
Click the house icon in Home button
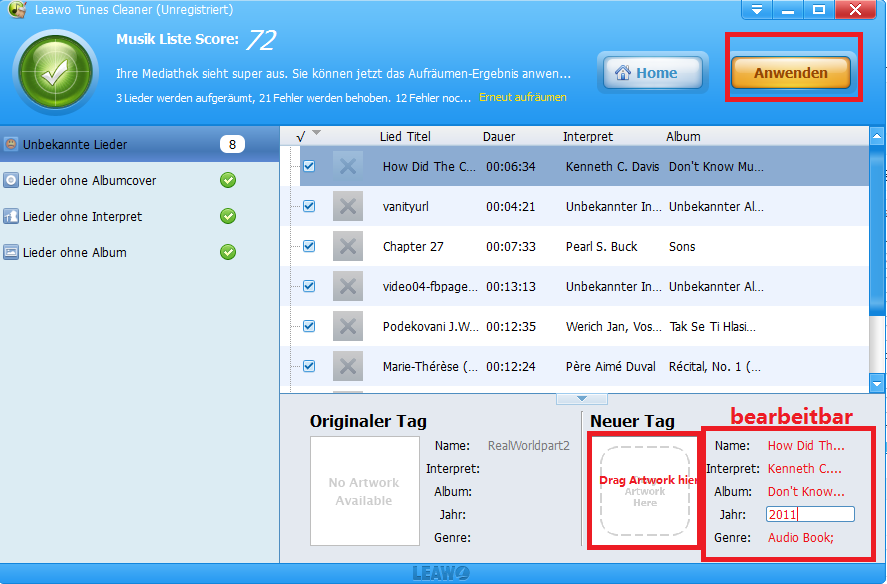[x=623, y=72]
